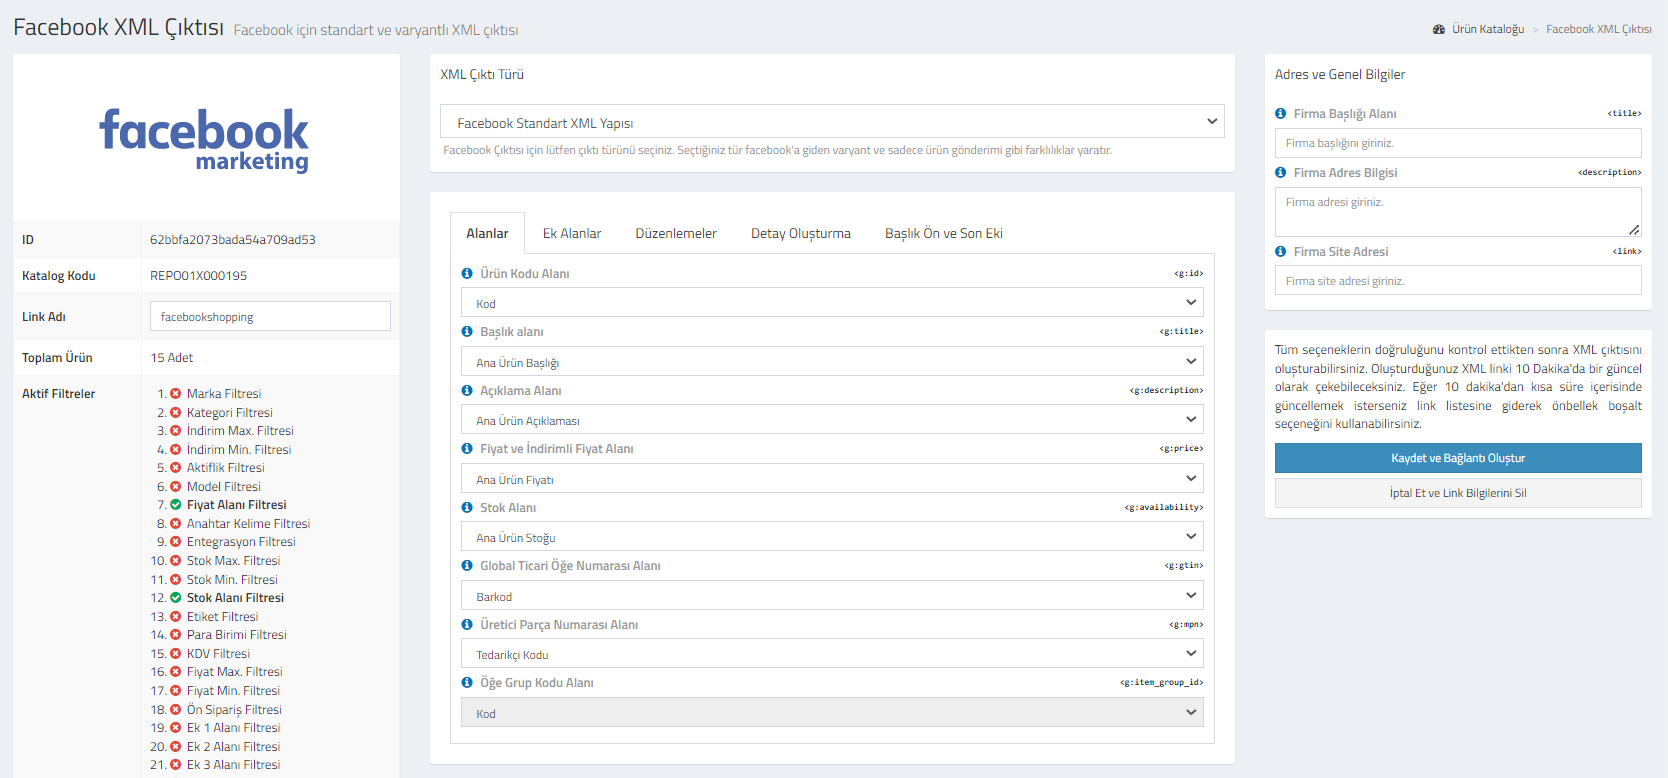Open the Barkod dropdown for g:gtin
1668x778 pixels.
[x=832, y=595]
